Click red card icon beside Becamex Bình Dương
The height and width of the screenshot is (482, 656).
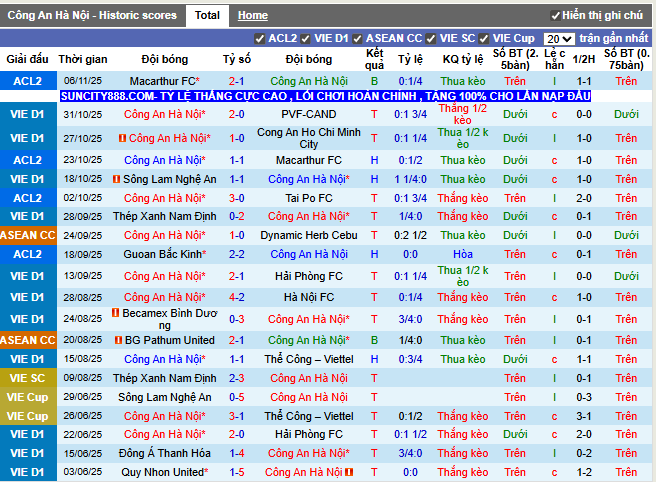116,313
